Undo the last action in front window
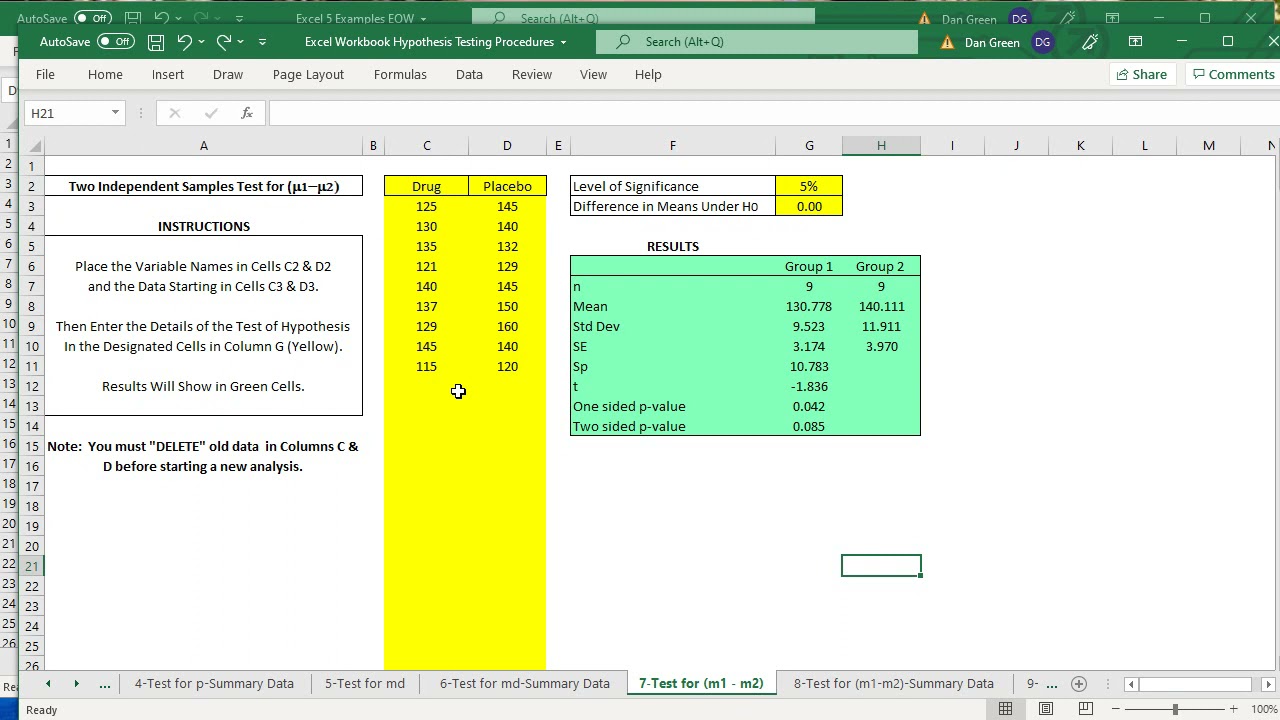This screenshot has width=1280, height=720. click(x=184, y=42)
